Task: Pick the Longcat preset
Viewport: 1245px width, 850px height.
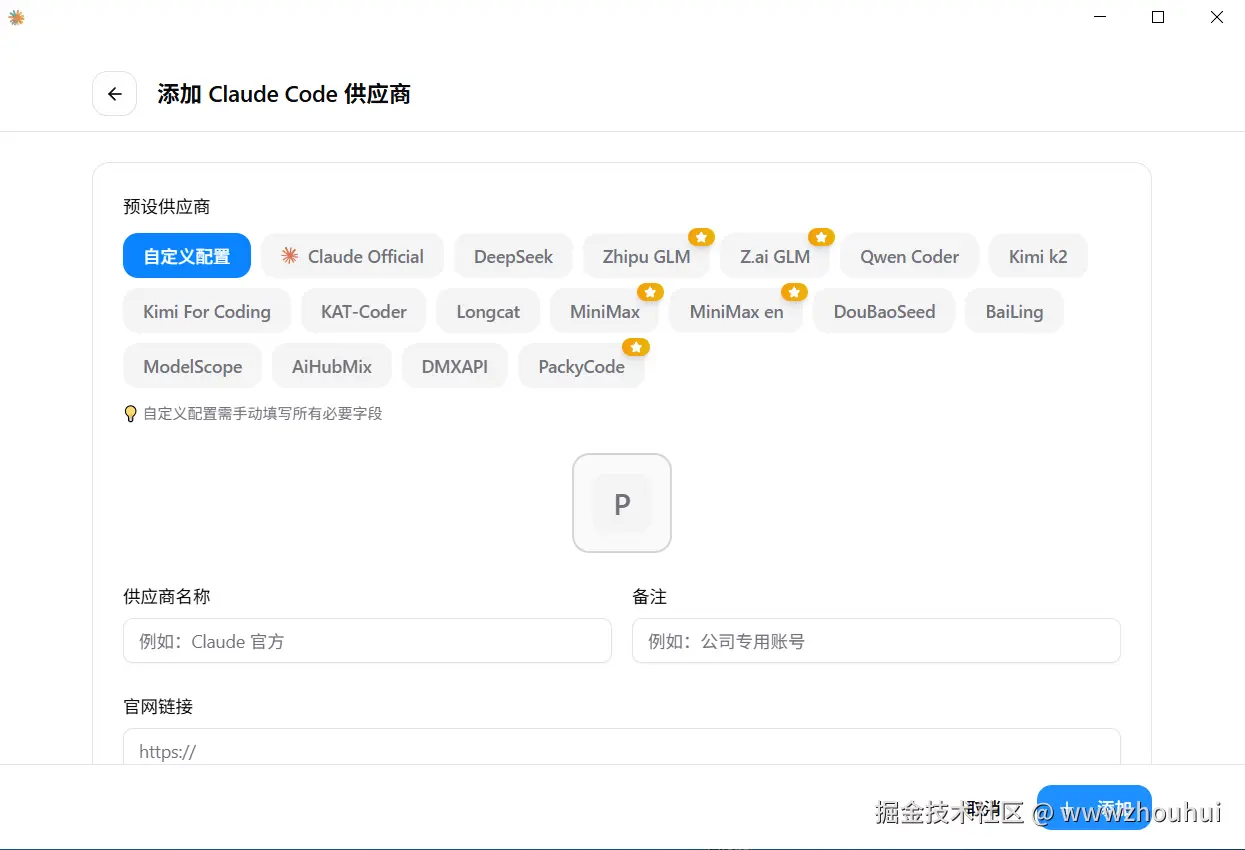Action: click(x=488, y=311)
